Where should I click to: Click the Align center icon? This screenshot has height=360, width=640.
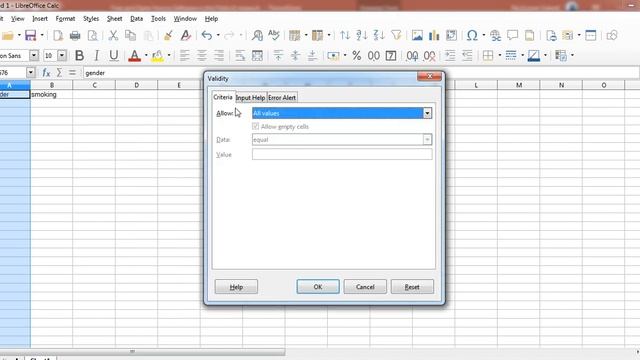coord(202,56)
